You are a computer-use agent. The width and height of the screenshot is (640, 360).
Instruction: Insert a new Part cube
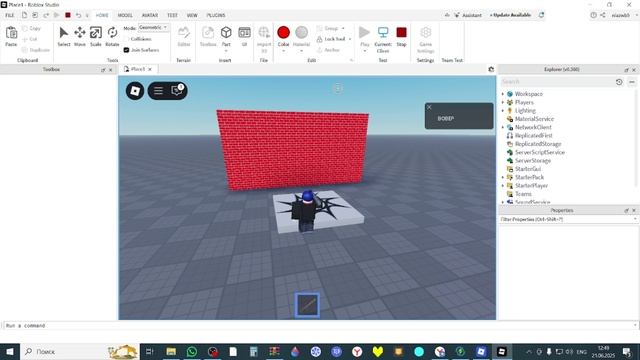pos(226,33)
